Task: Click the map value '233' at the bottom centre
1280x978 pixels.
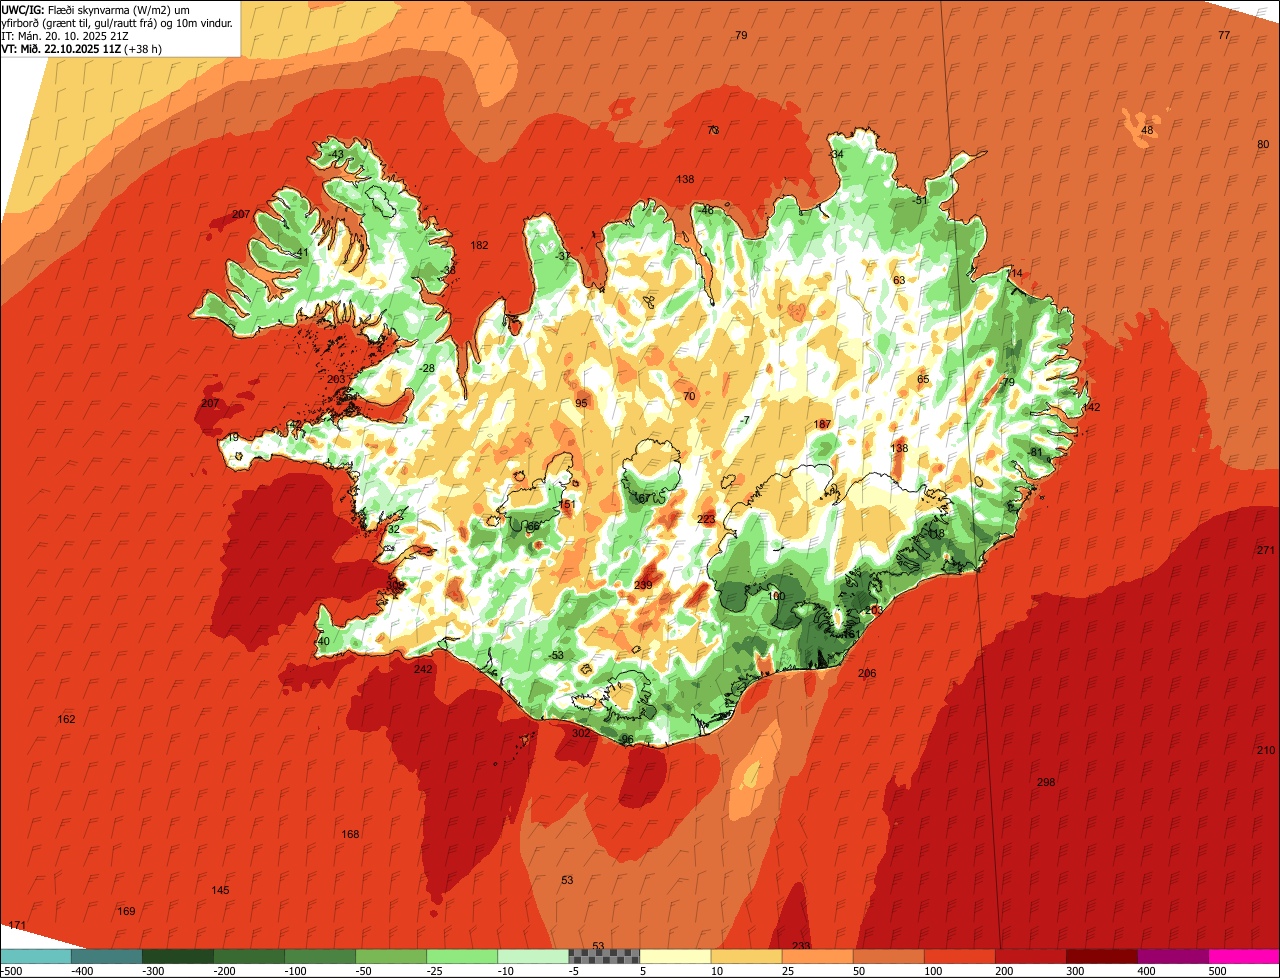Action: click(801, 946)
